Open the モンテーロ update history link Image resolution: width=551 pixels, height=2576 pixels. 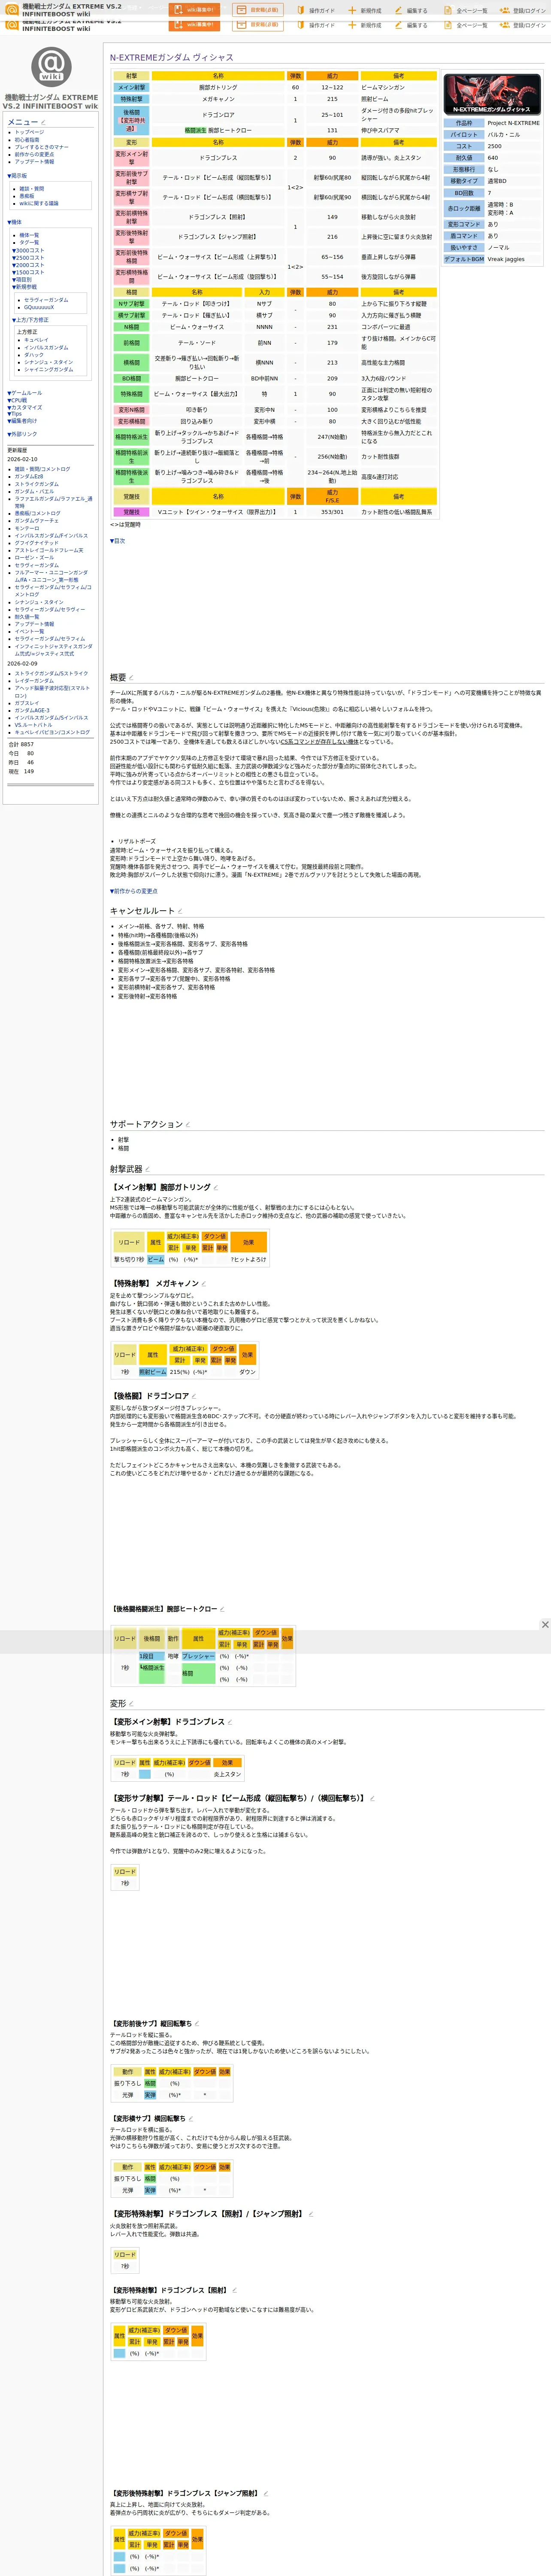[x=27, y=528]
